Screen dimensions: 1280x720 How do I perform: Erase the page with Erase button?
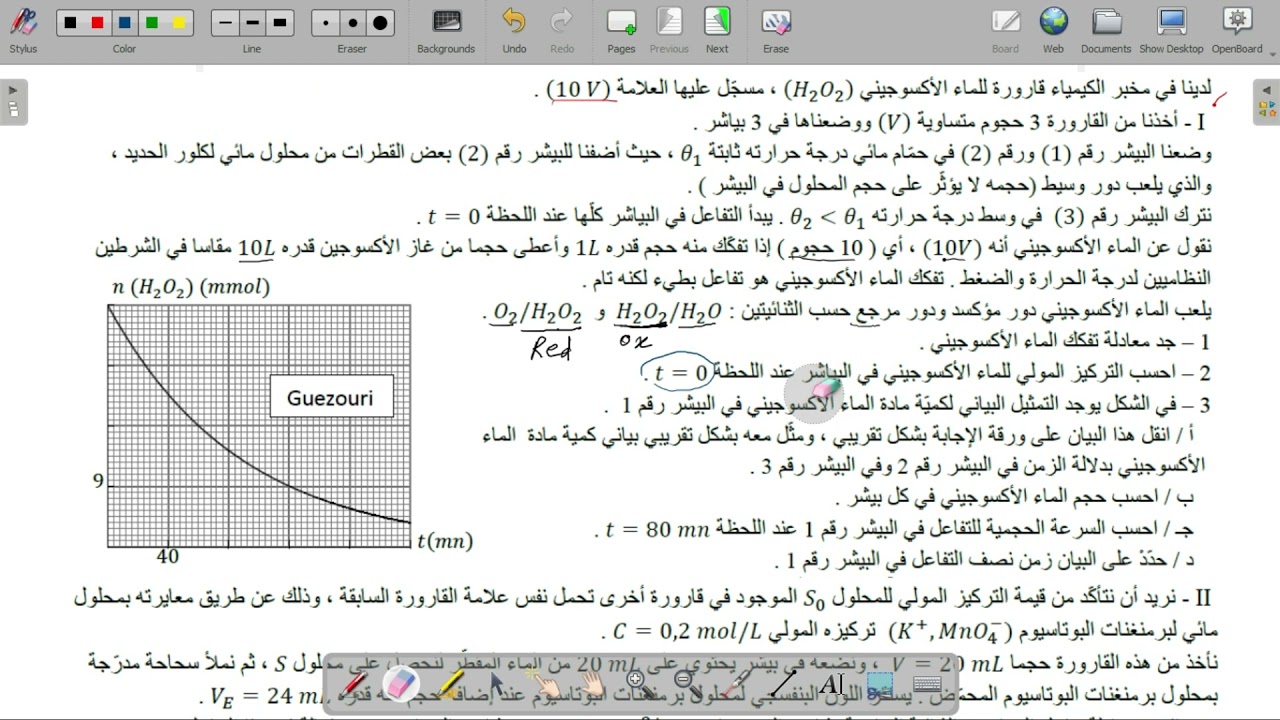point(776,31)
